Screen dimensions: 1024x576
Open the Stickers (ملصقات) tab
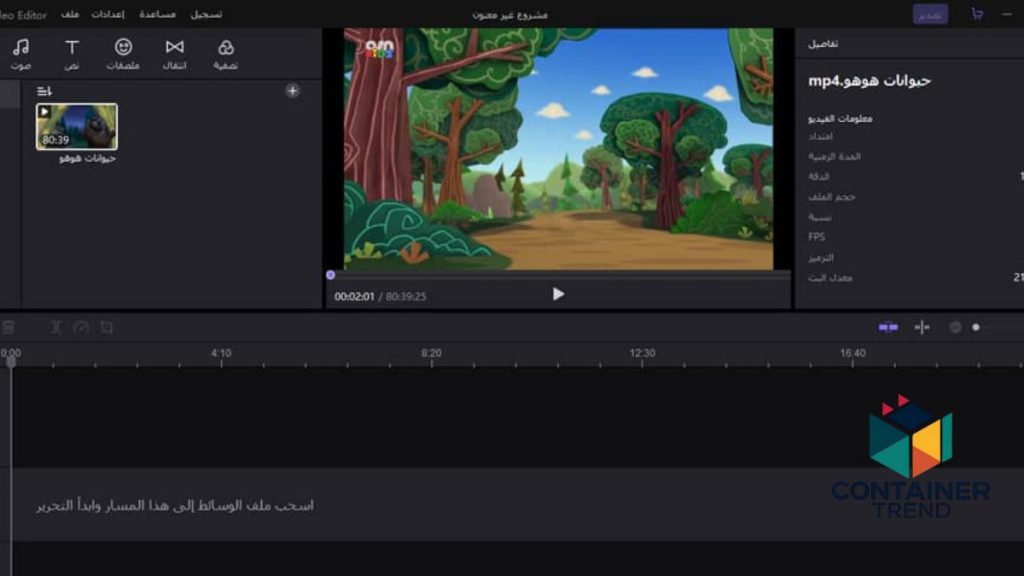tap(123, 54)
